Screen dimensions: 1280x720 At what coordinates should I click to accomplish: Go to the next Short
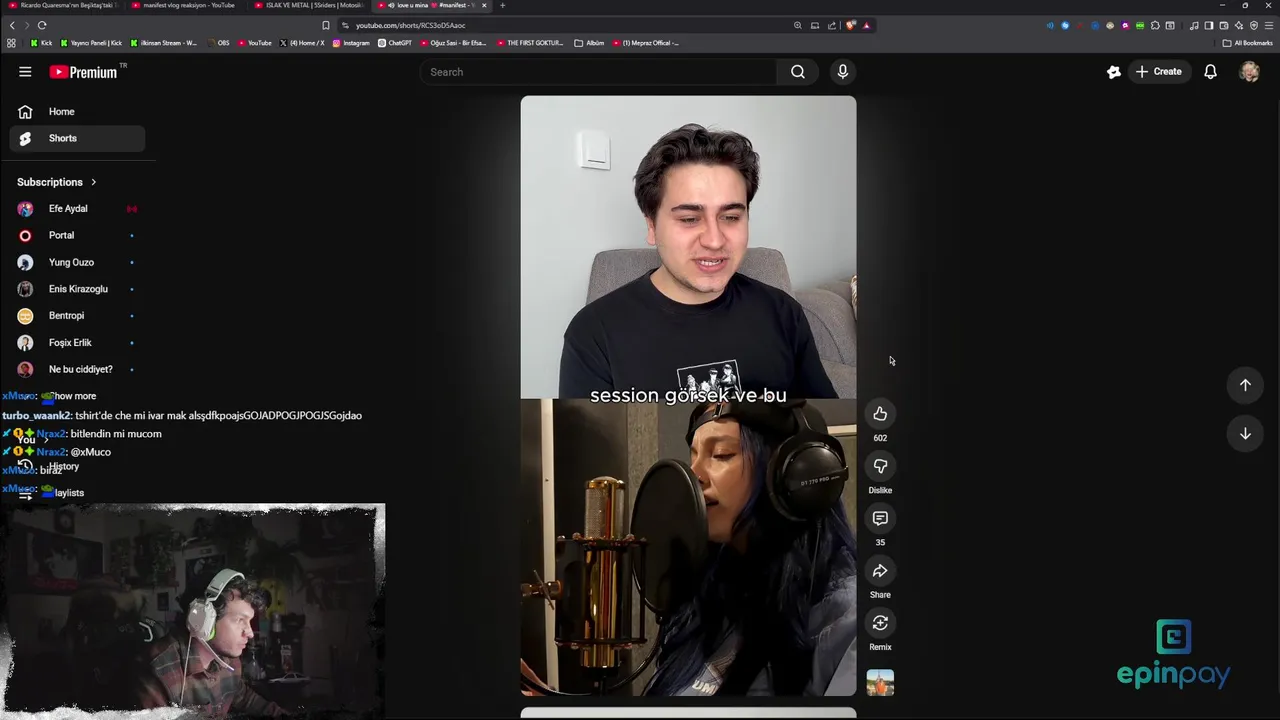[x=1245, y=433]
